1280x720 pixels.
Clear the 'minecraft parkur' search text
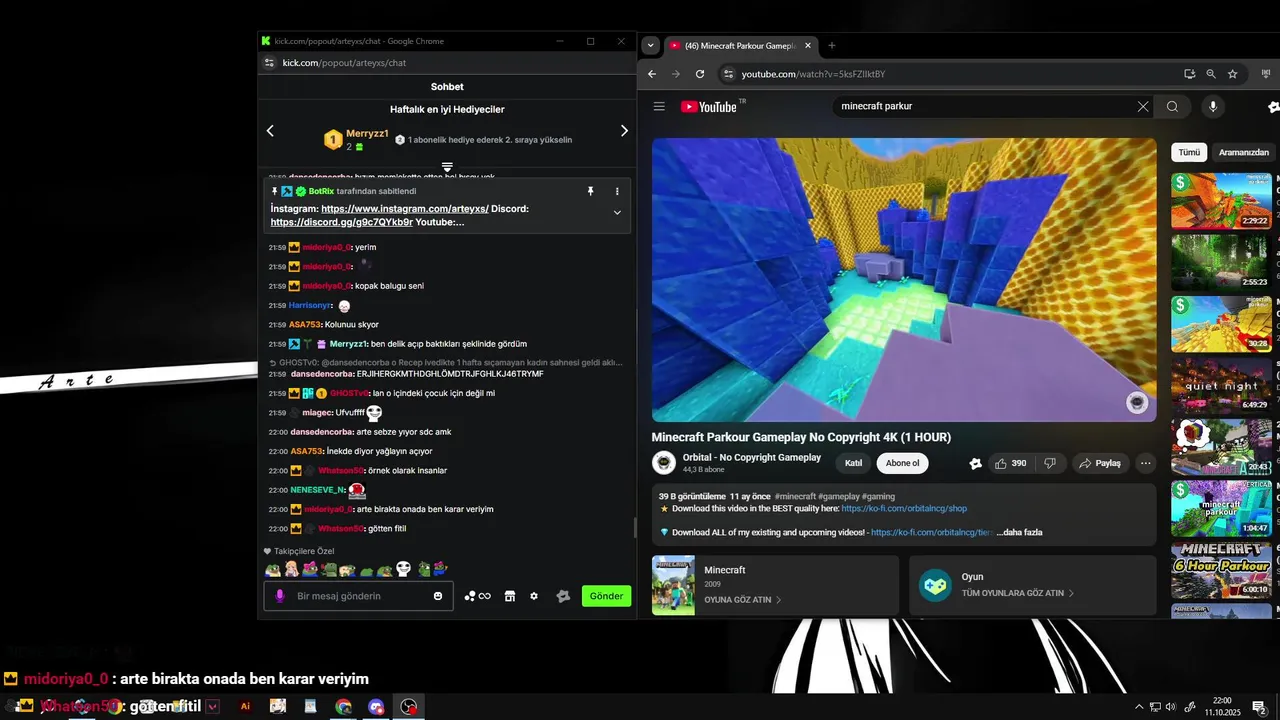(1143, 107)
